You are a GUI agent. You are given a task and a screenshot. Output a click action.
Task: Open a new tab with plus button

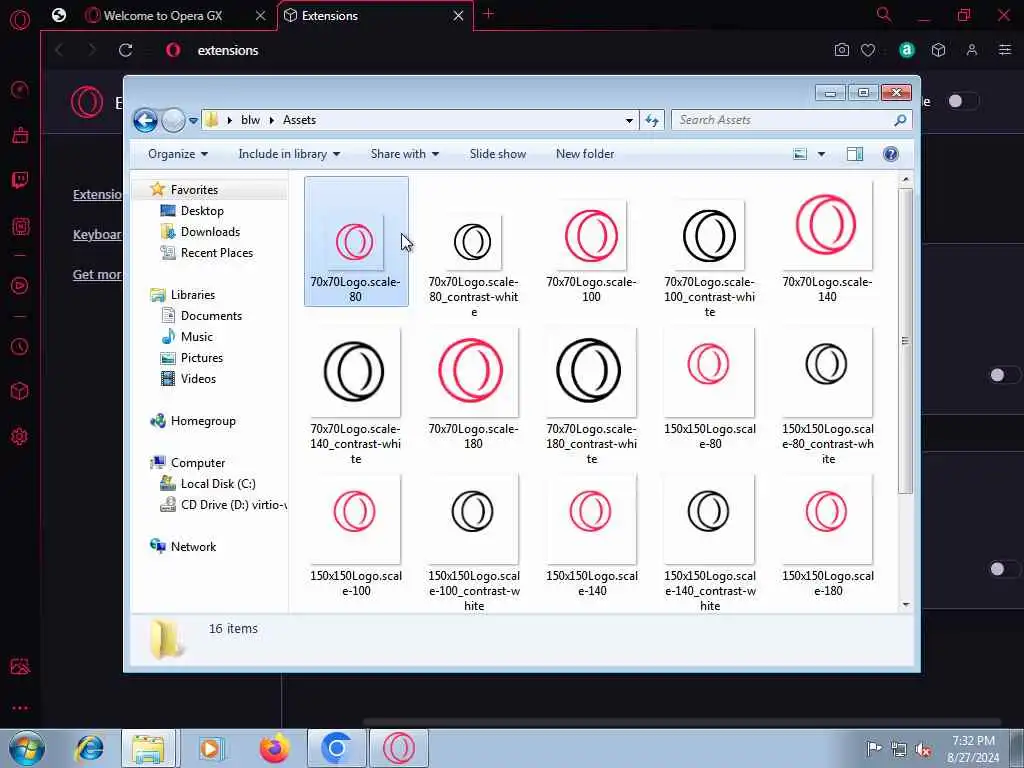click(488, 14)
